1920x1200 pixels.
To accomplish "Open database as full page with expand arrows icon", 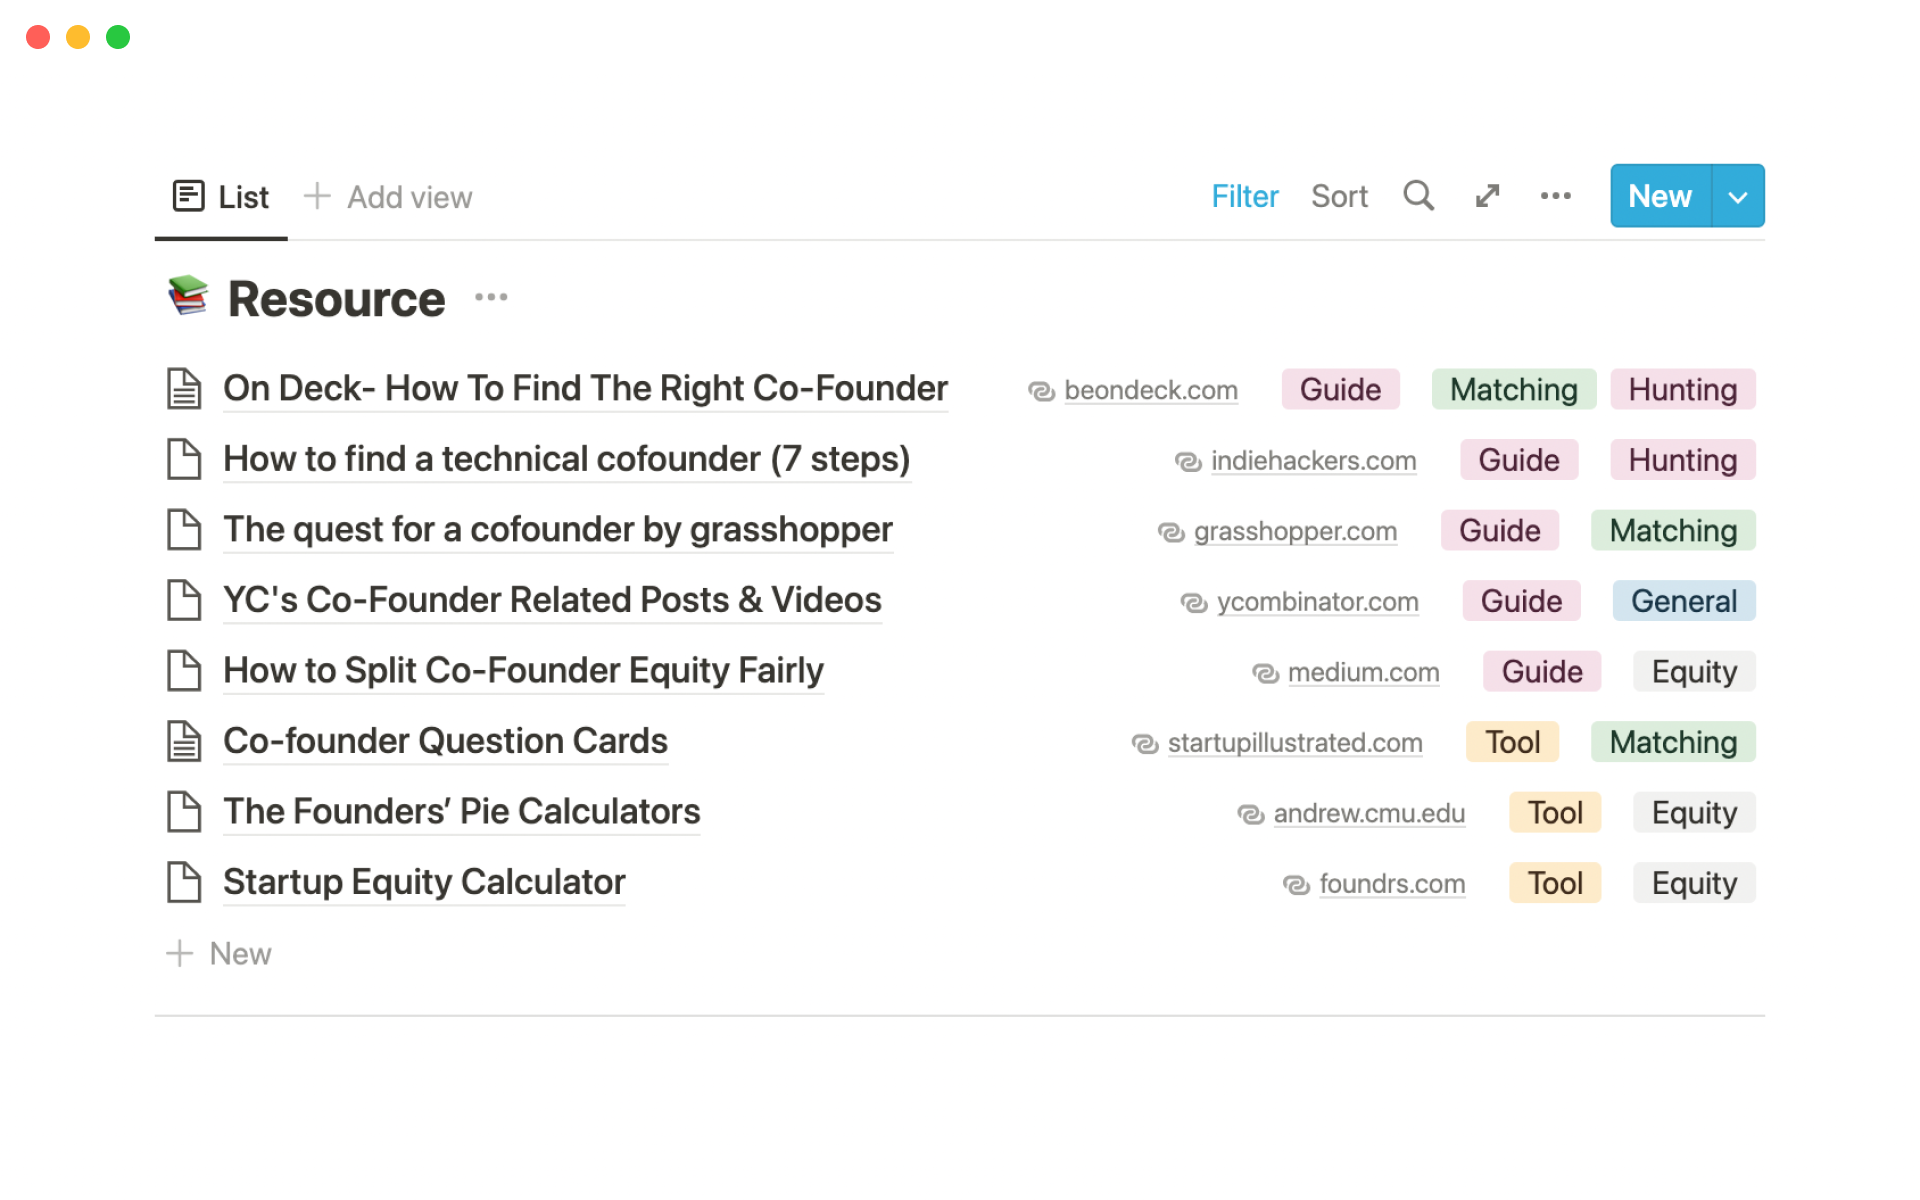I will pyautogui.click(x=1487, y=196).
